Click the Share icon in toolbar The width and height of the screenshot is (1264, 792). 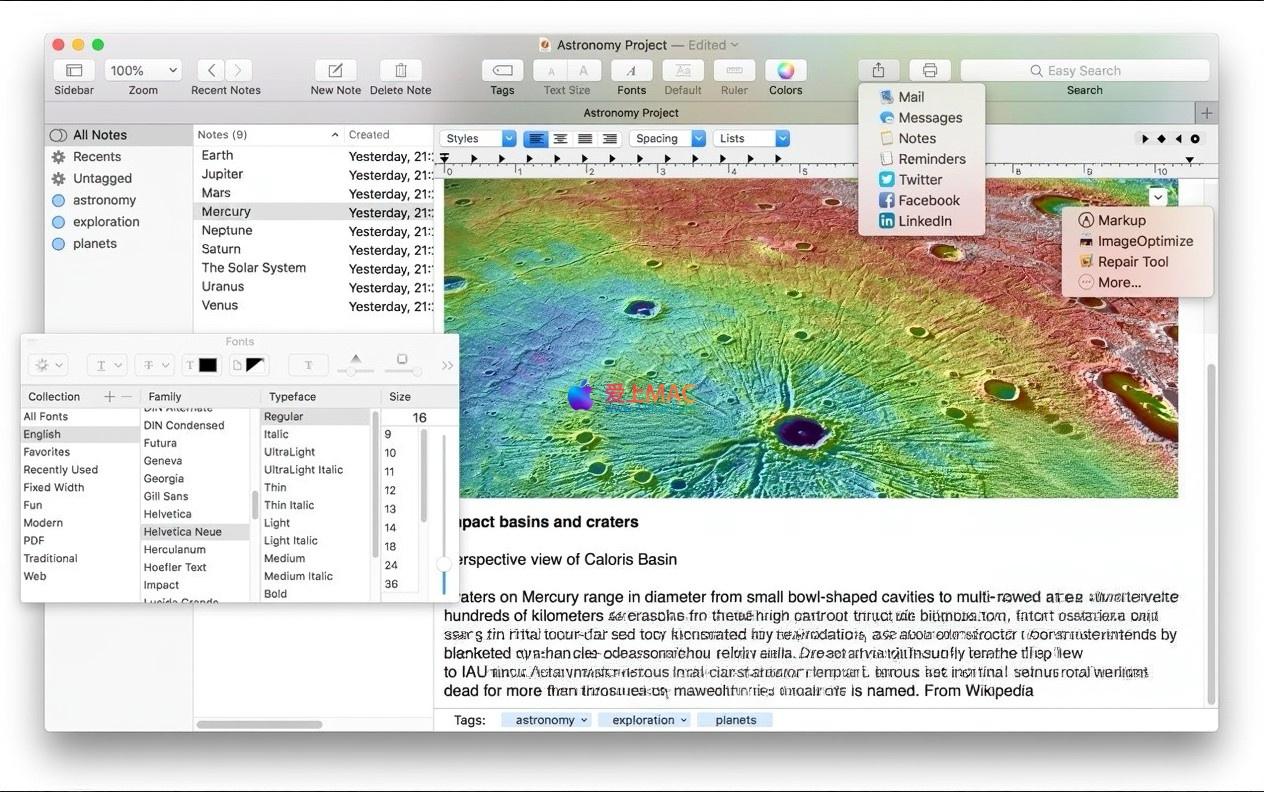click(878, 71)
